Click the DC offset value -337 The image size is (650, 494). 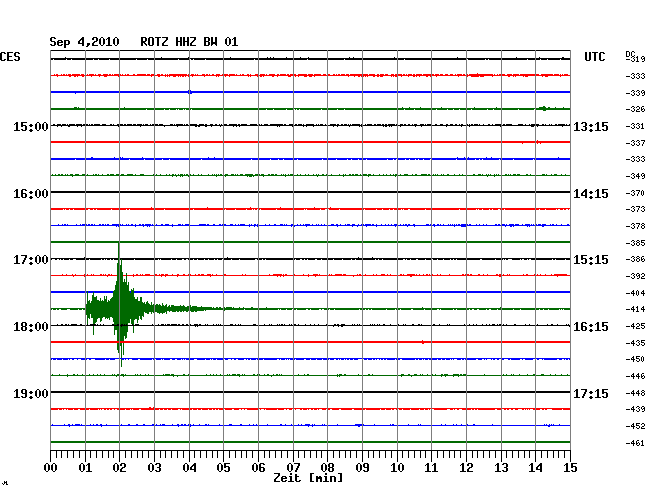coord(635,143)
